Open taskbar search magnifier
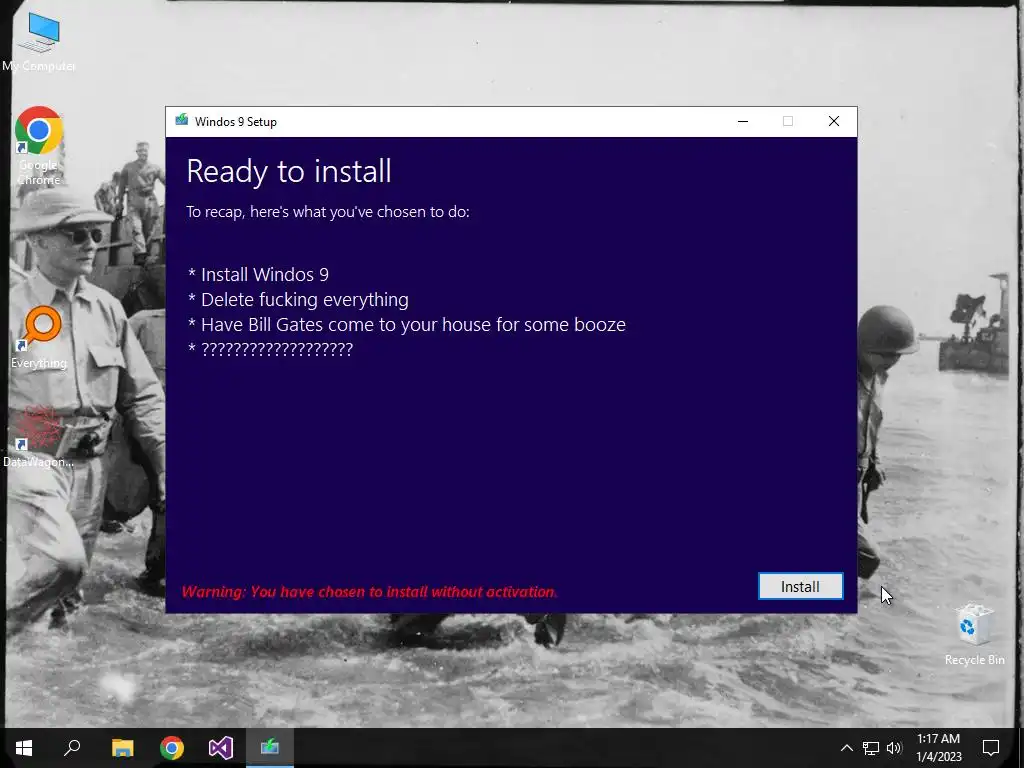Viewport: 1024px width, 768px height. click(x=72, y=748)
